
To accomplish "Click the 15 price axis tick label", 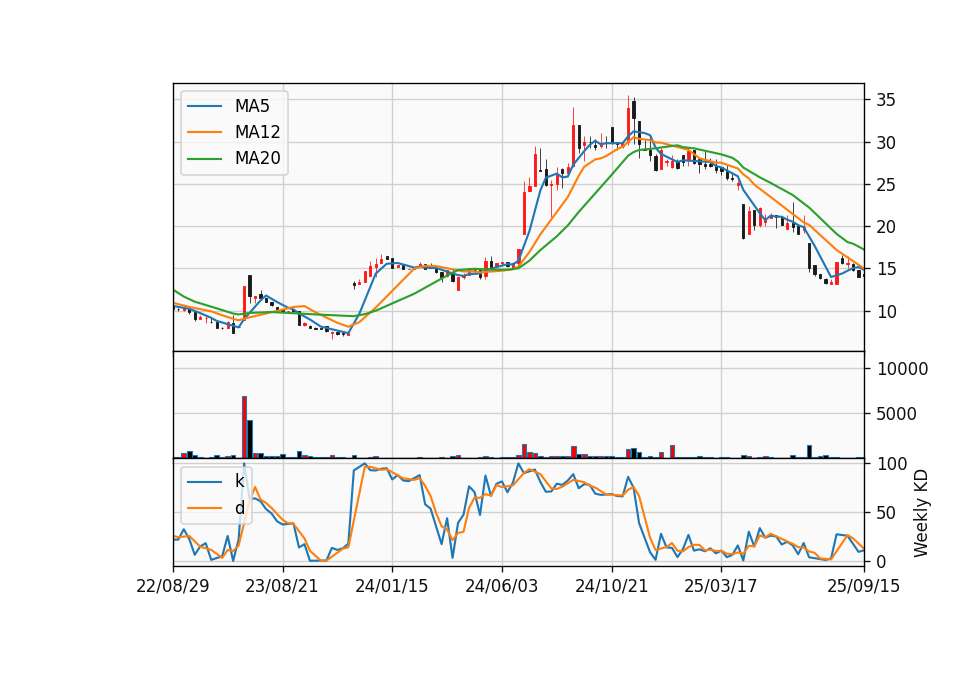I will point(885,269).
